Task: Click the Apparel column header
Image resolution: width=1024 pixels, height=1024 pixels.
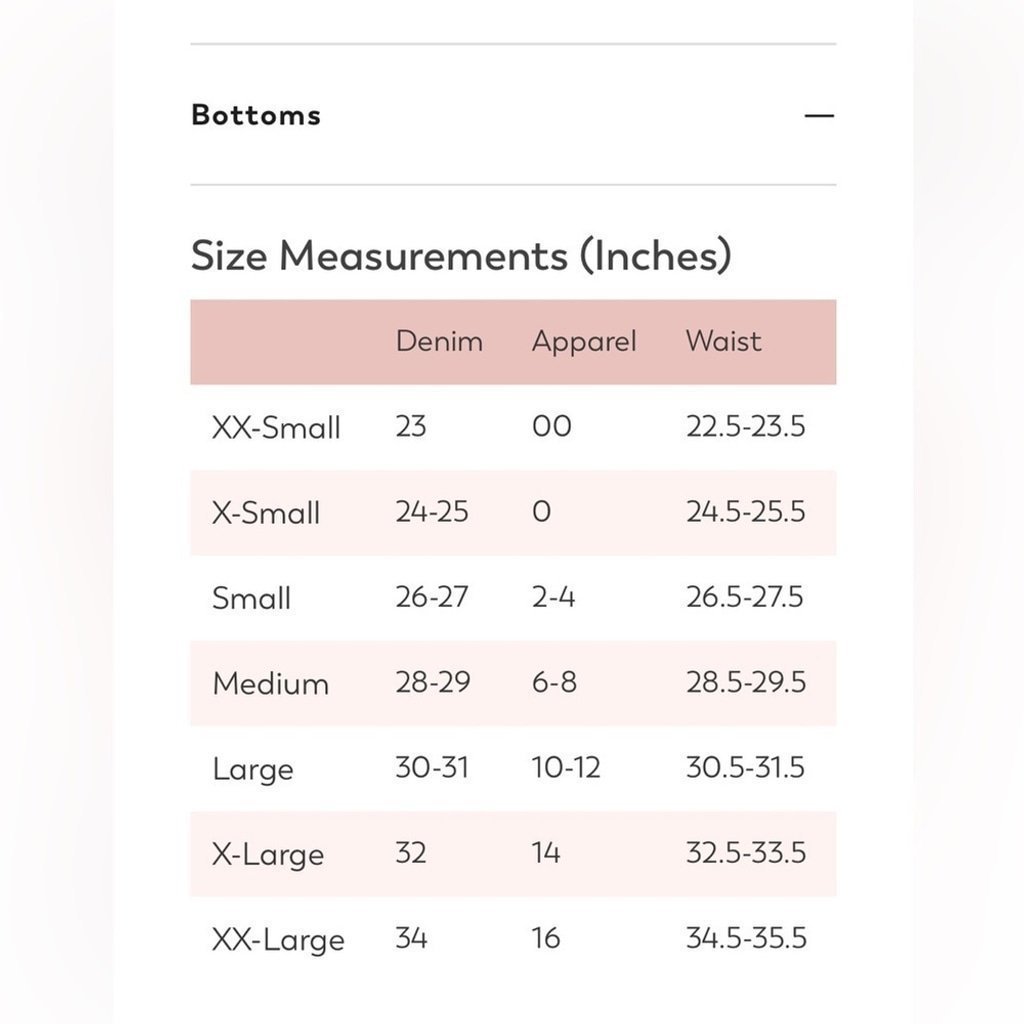Action: tap(584, 342)
